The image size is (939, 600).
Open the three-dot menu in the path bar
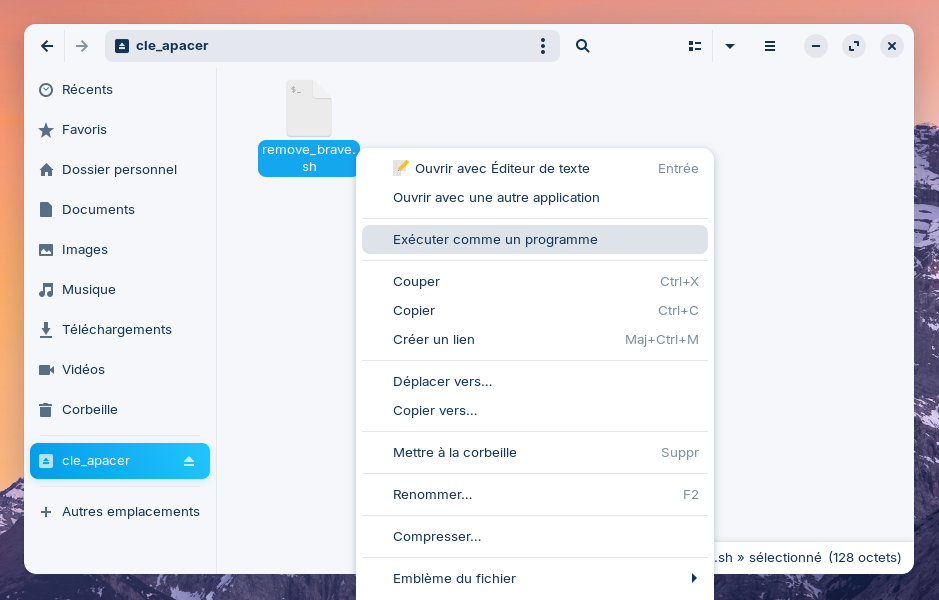(x=543, y=46)
